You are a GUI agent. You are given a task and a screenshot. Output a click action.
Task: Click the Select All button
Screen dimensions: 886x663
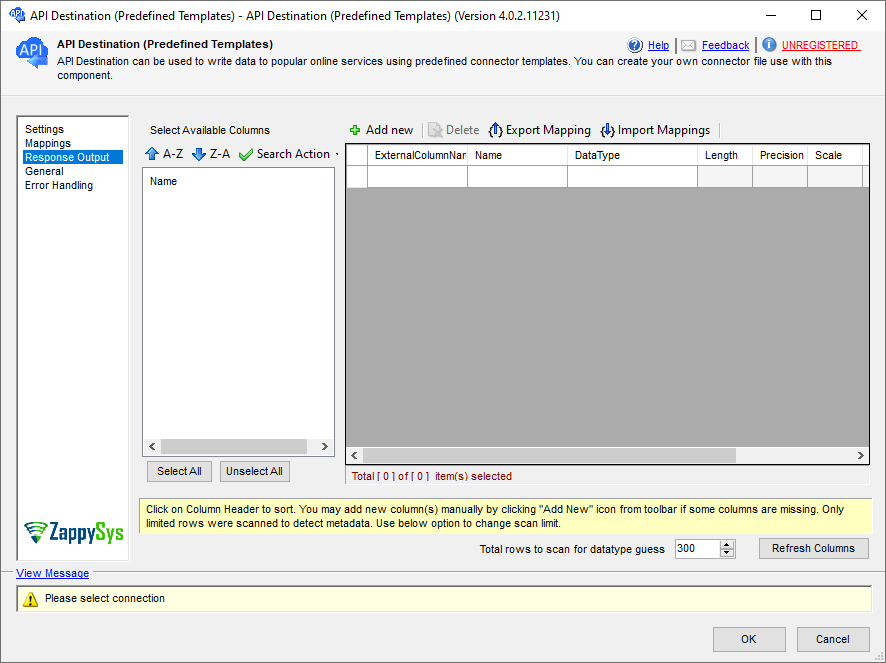(179, 471)
